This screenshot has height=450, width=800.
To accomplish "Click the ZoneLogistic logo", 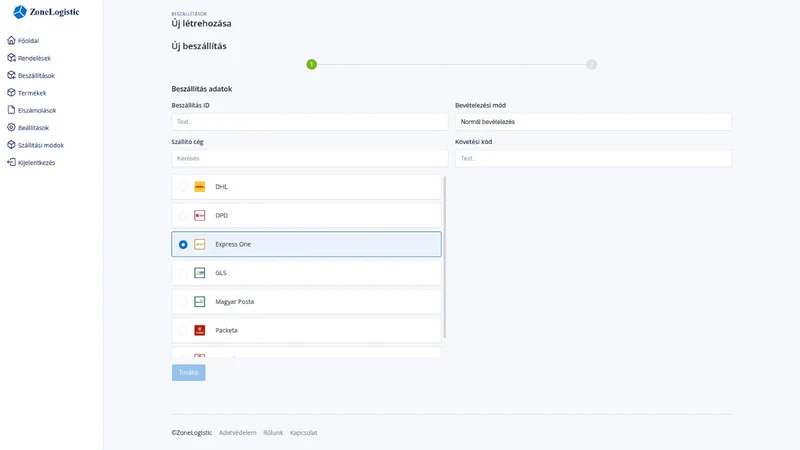I will (x=46, y=12).
